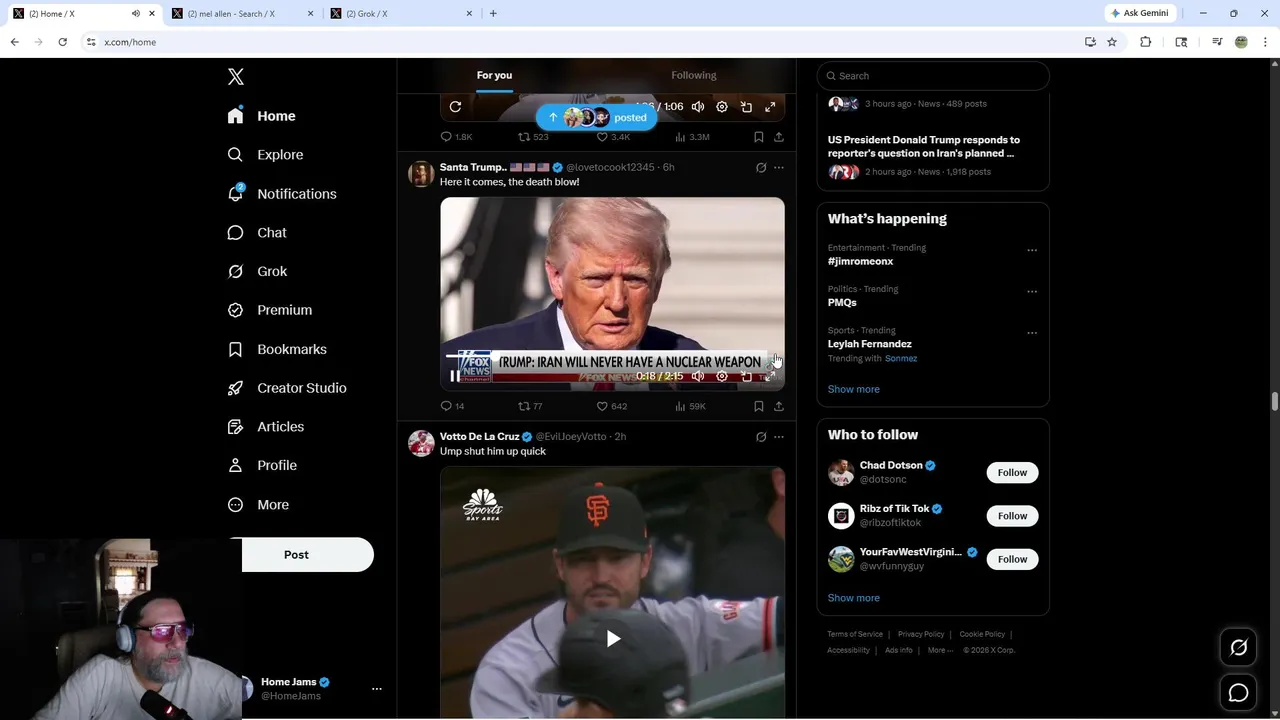View Santa Trump post analytics 59K
Image resolution: width=1280 pixels, height=720 pixels.
point(691,406)
